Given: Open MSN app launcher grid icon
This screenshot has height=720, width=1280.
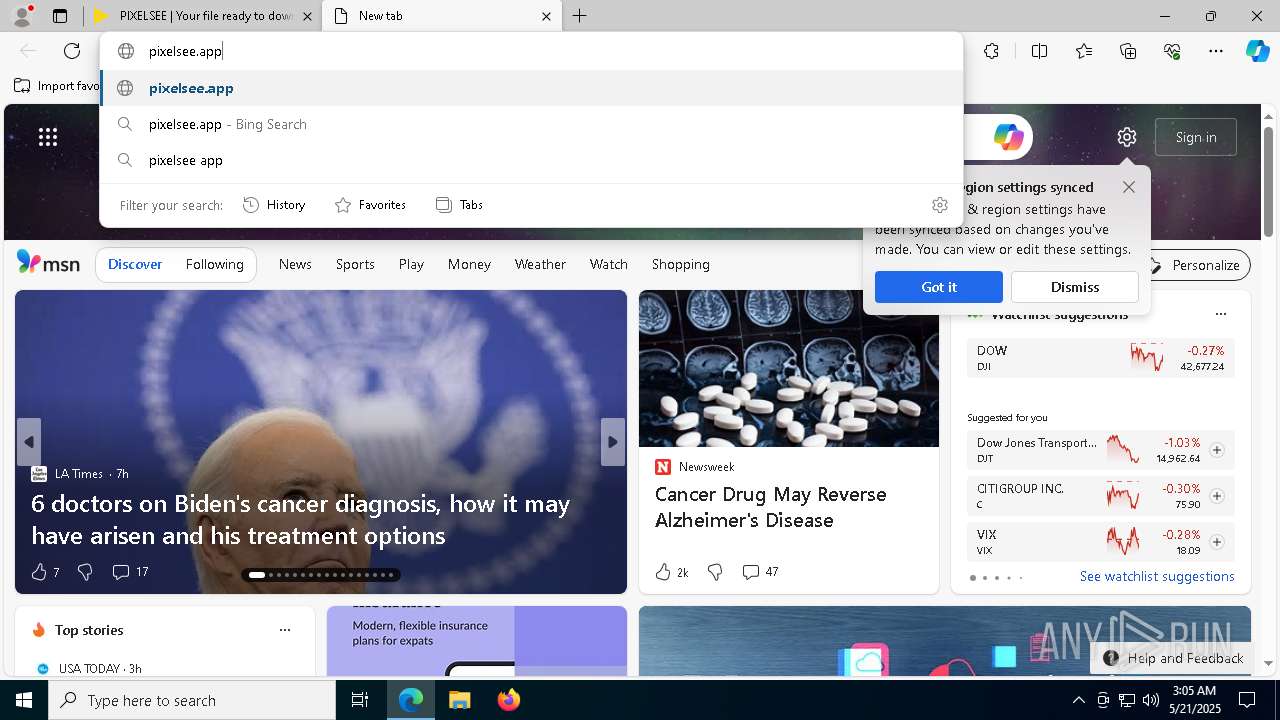Looking at the screenshot, I should click(x=48, y=137).
